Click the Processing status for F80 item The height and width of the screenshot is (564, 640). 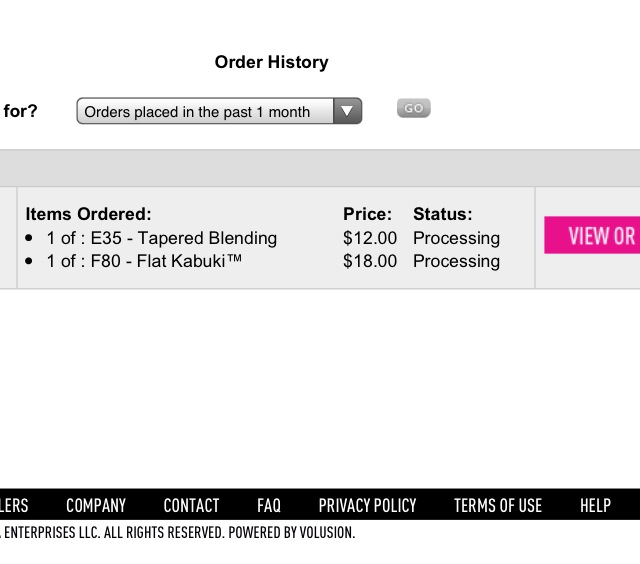[x=456, y=261]
